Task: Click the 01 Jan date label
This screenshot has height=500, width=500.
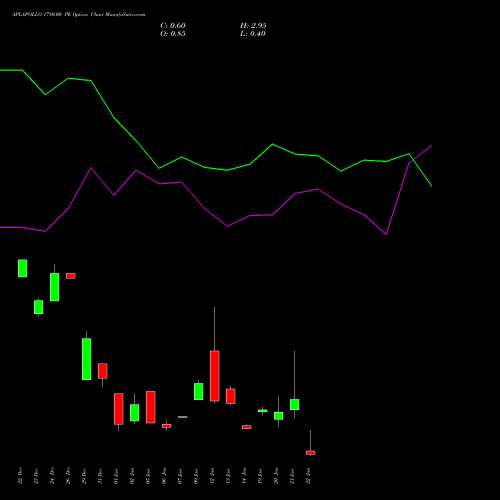Action: (116, 476)
